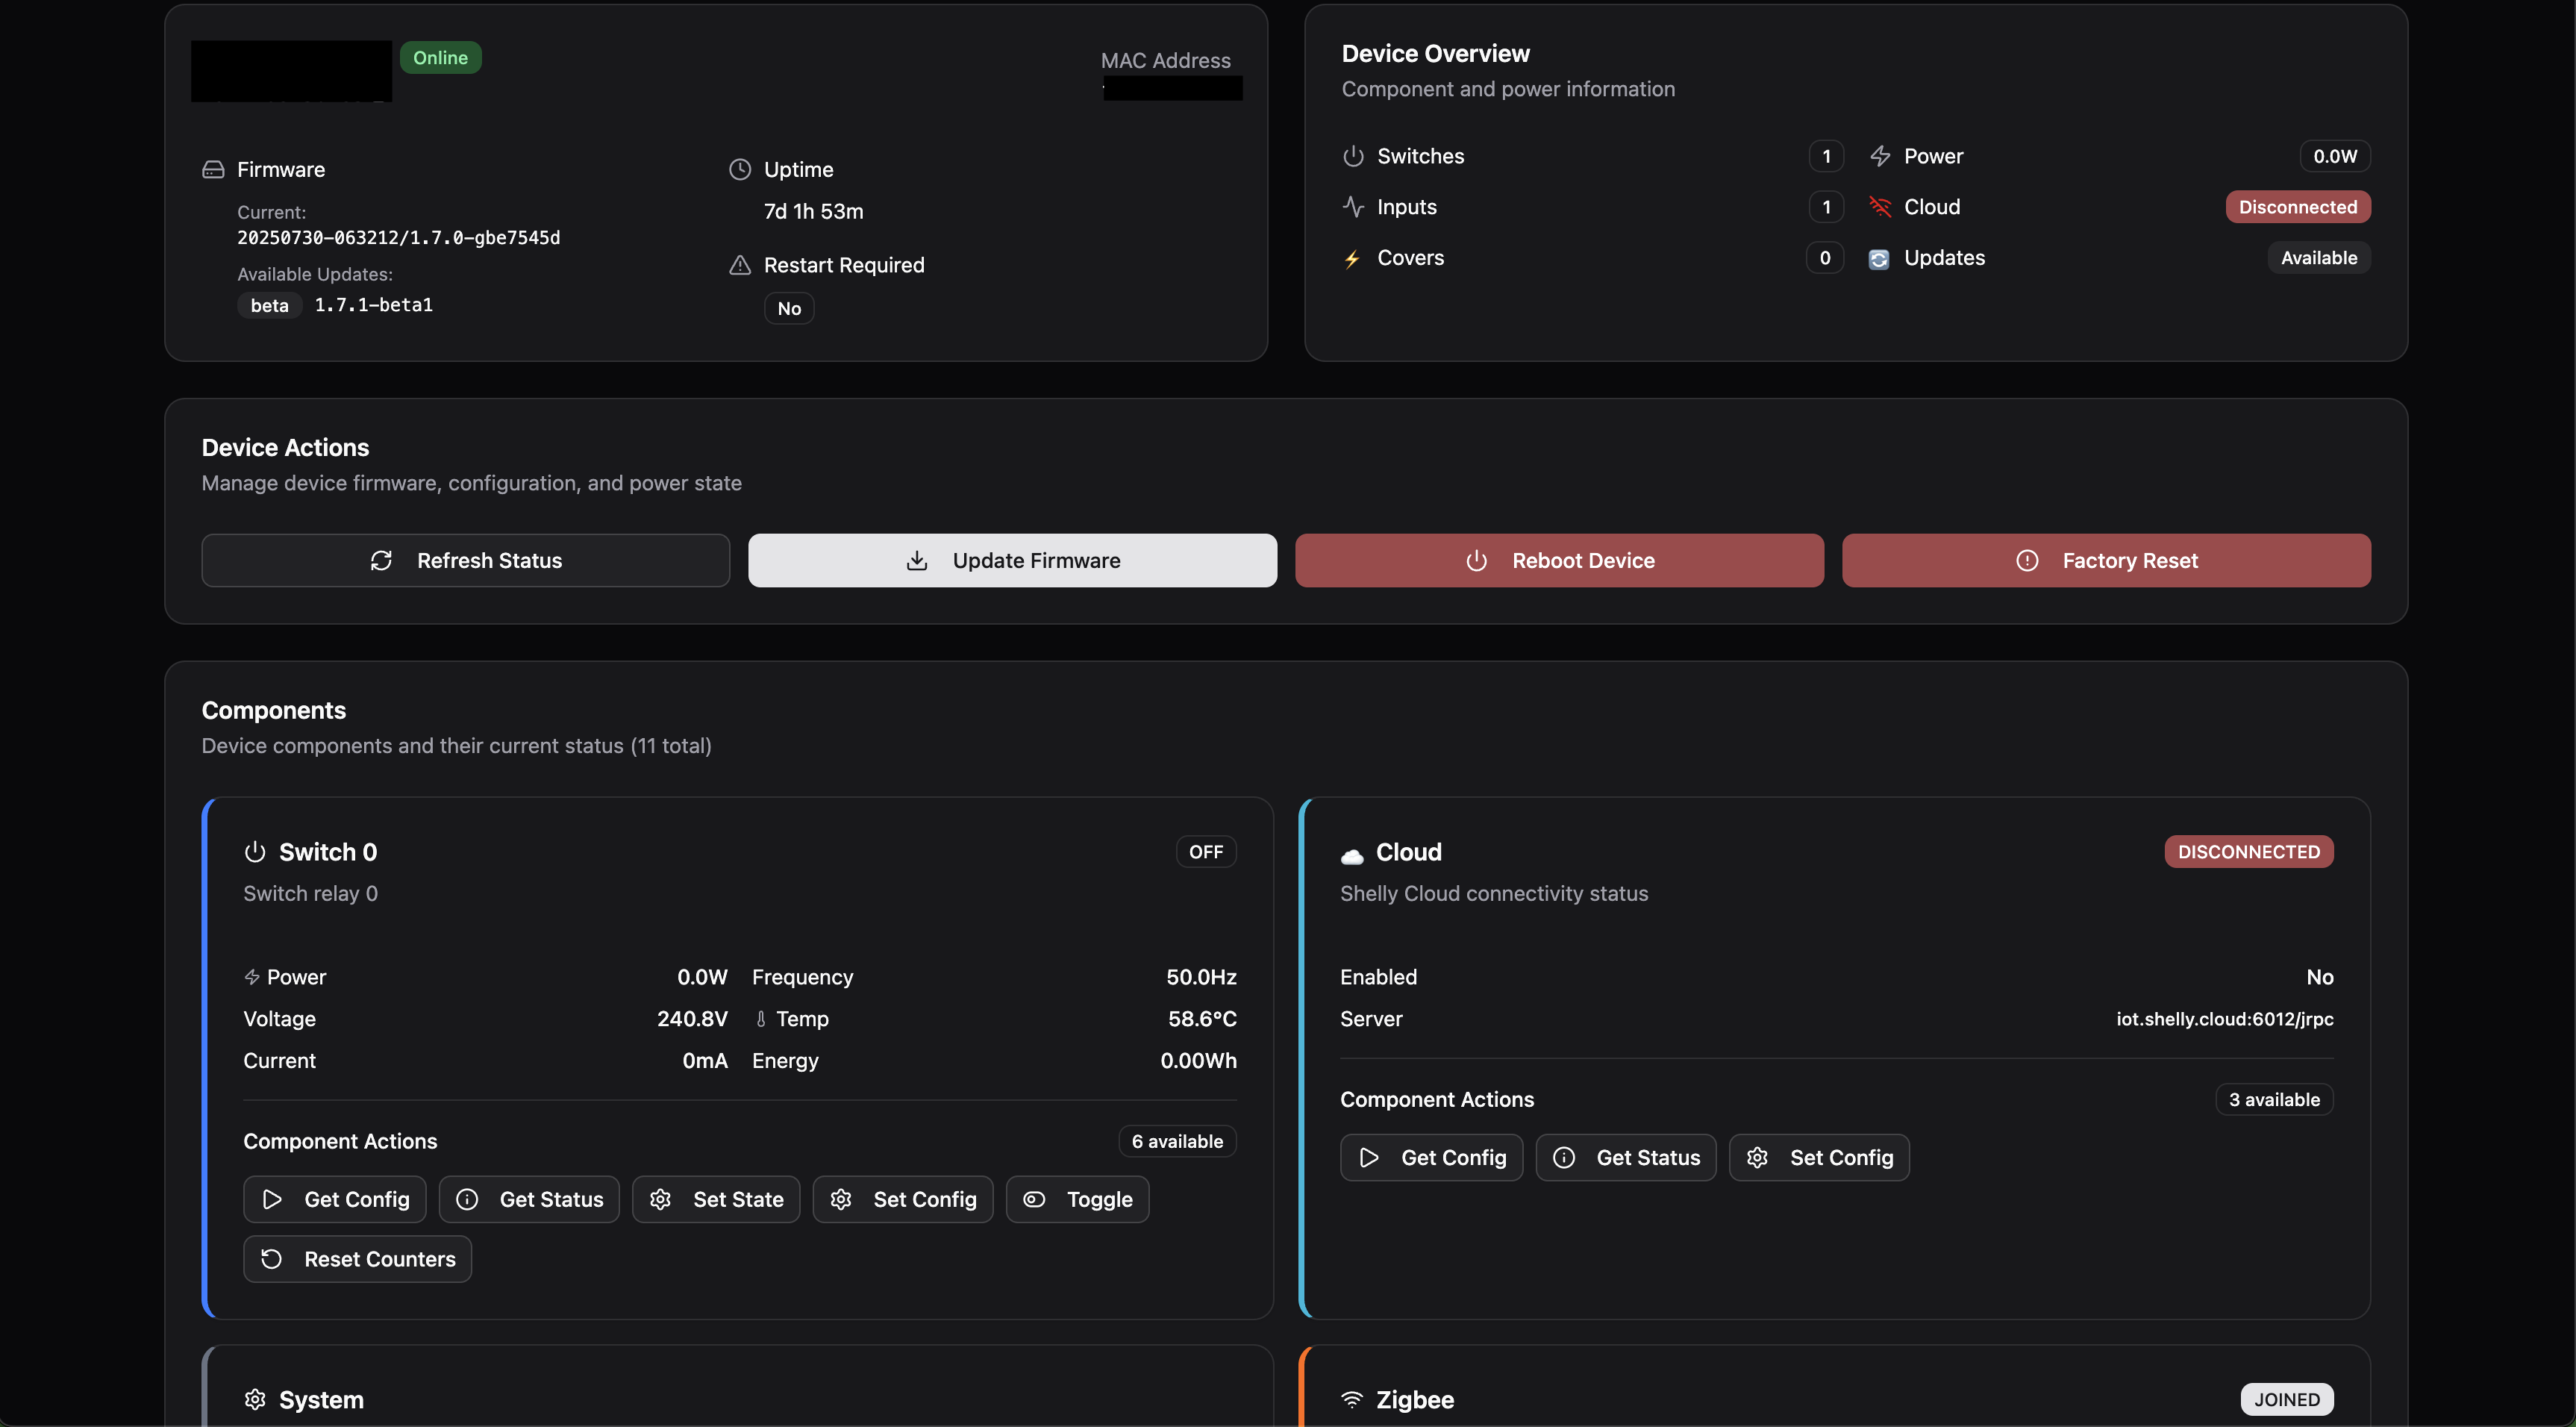Run Get Status in Cloud card
Viewport: 2576px width, 1427px height.
(x=1626, y=1157)
